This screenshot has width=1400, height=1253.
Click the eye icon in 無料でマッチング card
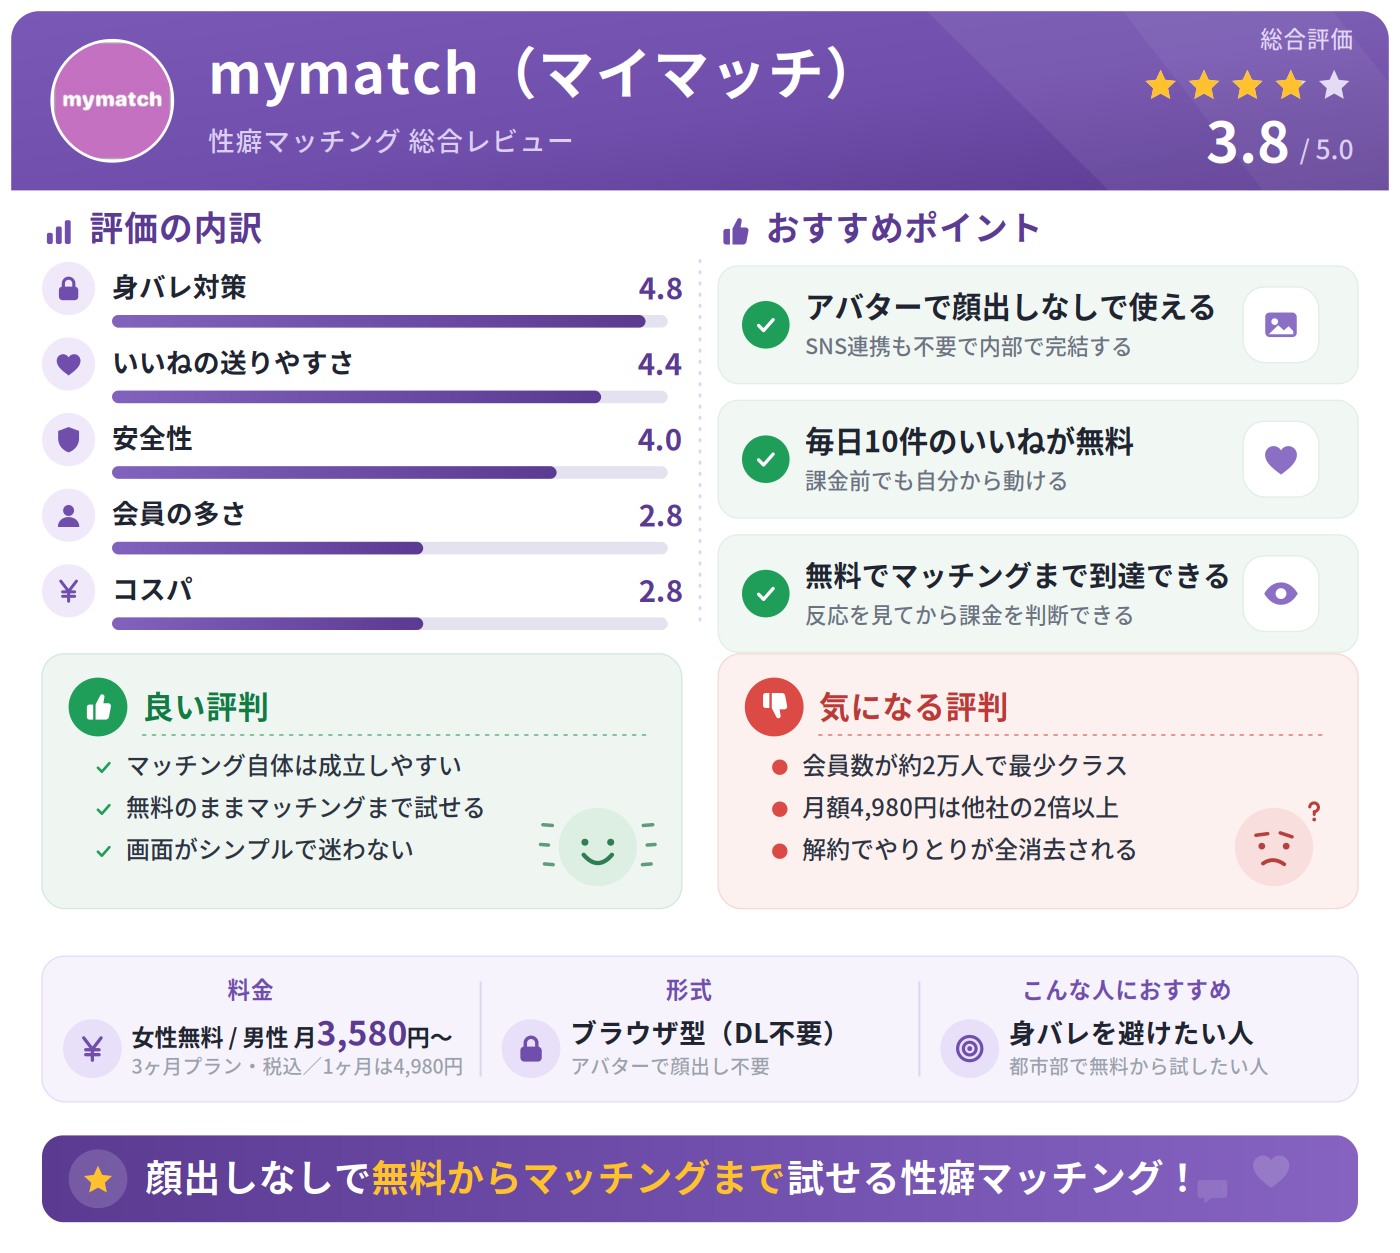point(1281,593)
